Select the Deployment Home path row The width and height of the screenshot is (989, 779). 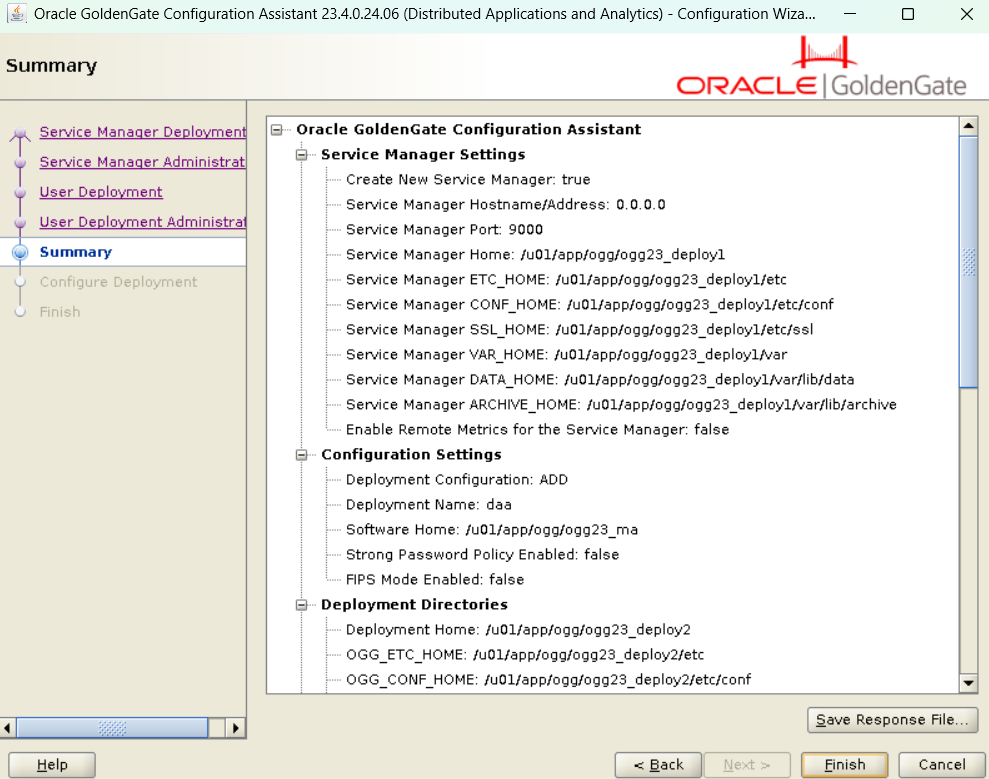pos(518,630)
